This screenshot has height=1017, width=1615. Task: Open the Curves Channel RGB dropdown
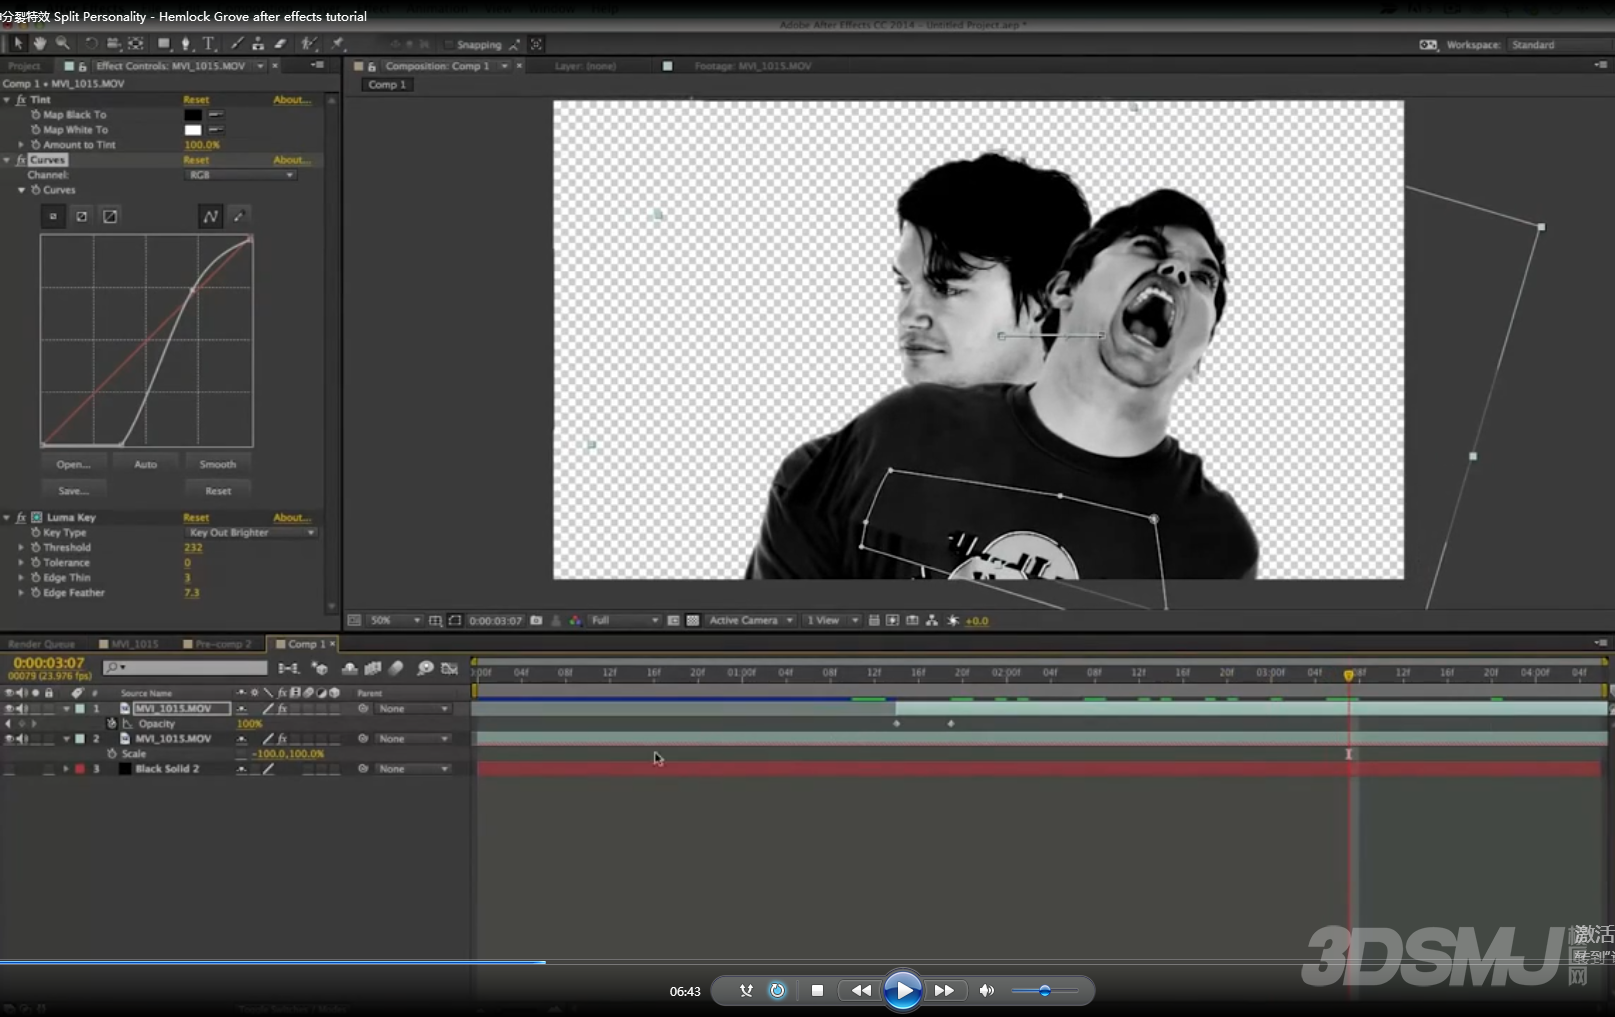(x=241, y=175)
